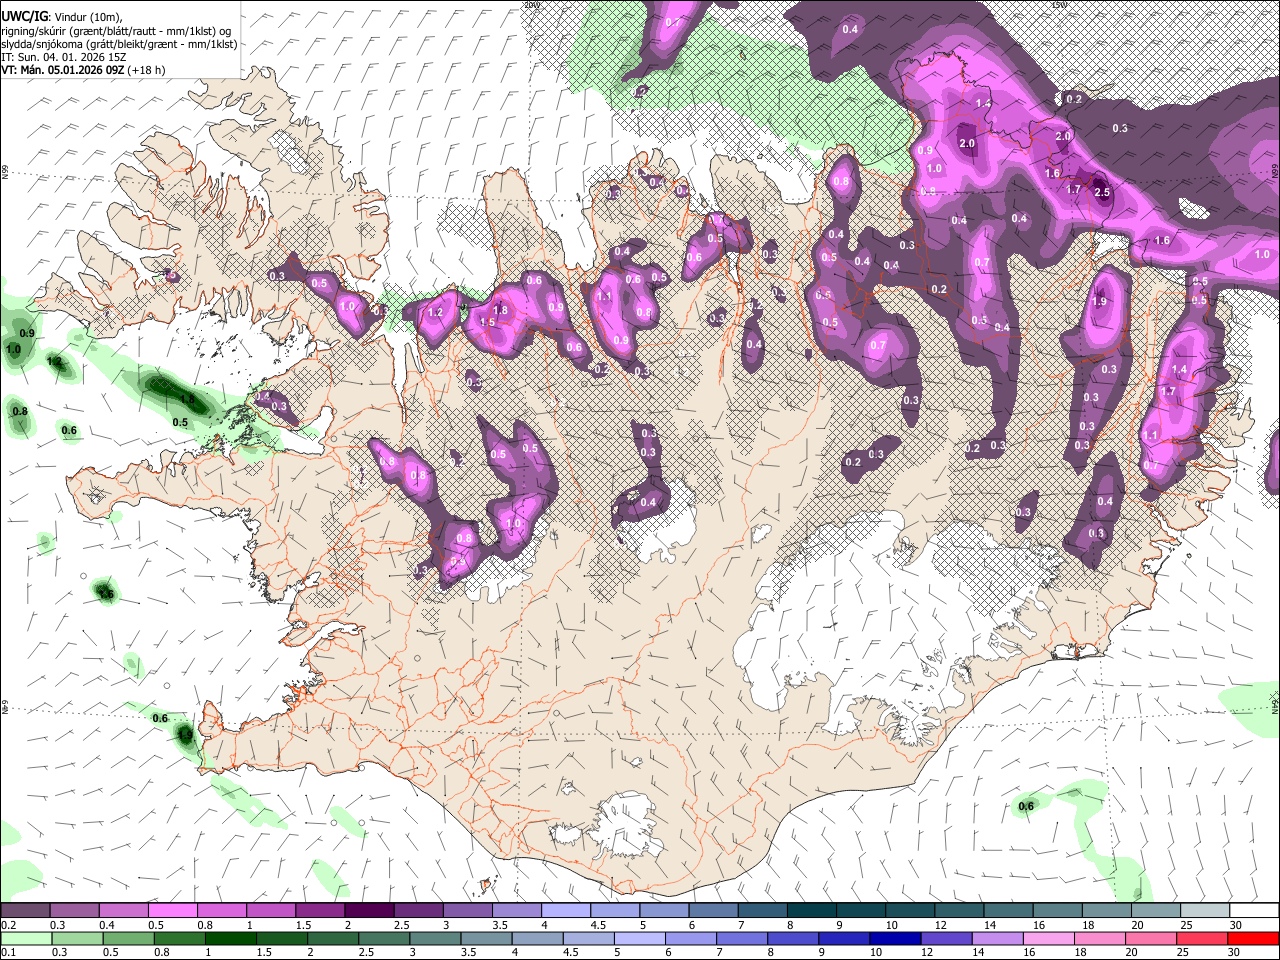Click the "15W" longitude label on the map edge
1280x960 pixels.
pyautogui.click(x=1059, y=5)
